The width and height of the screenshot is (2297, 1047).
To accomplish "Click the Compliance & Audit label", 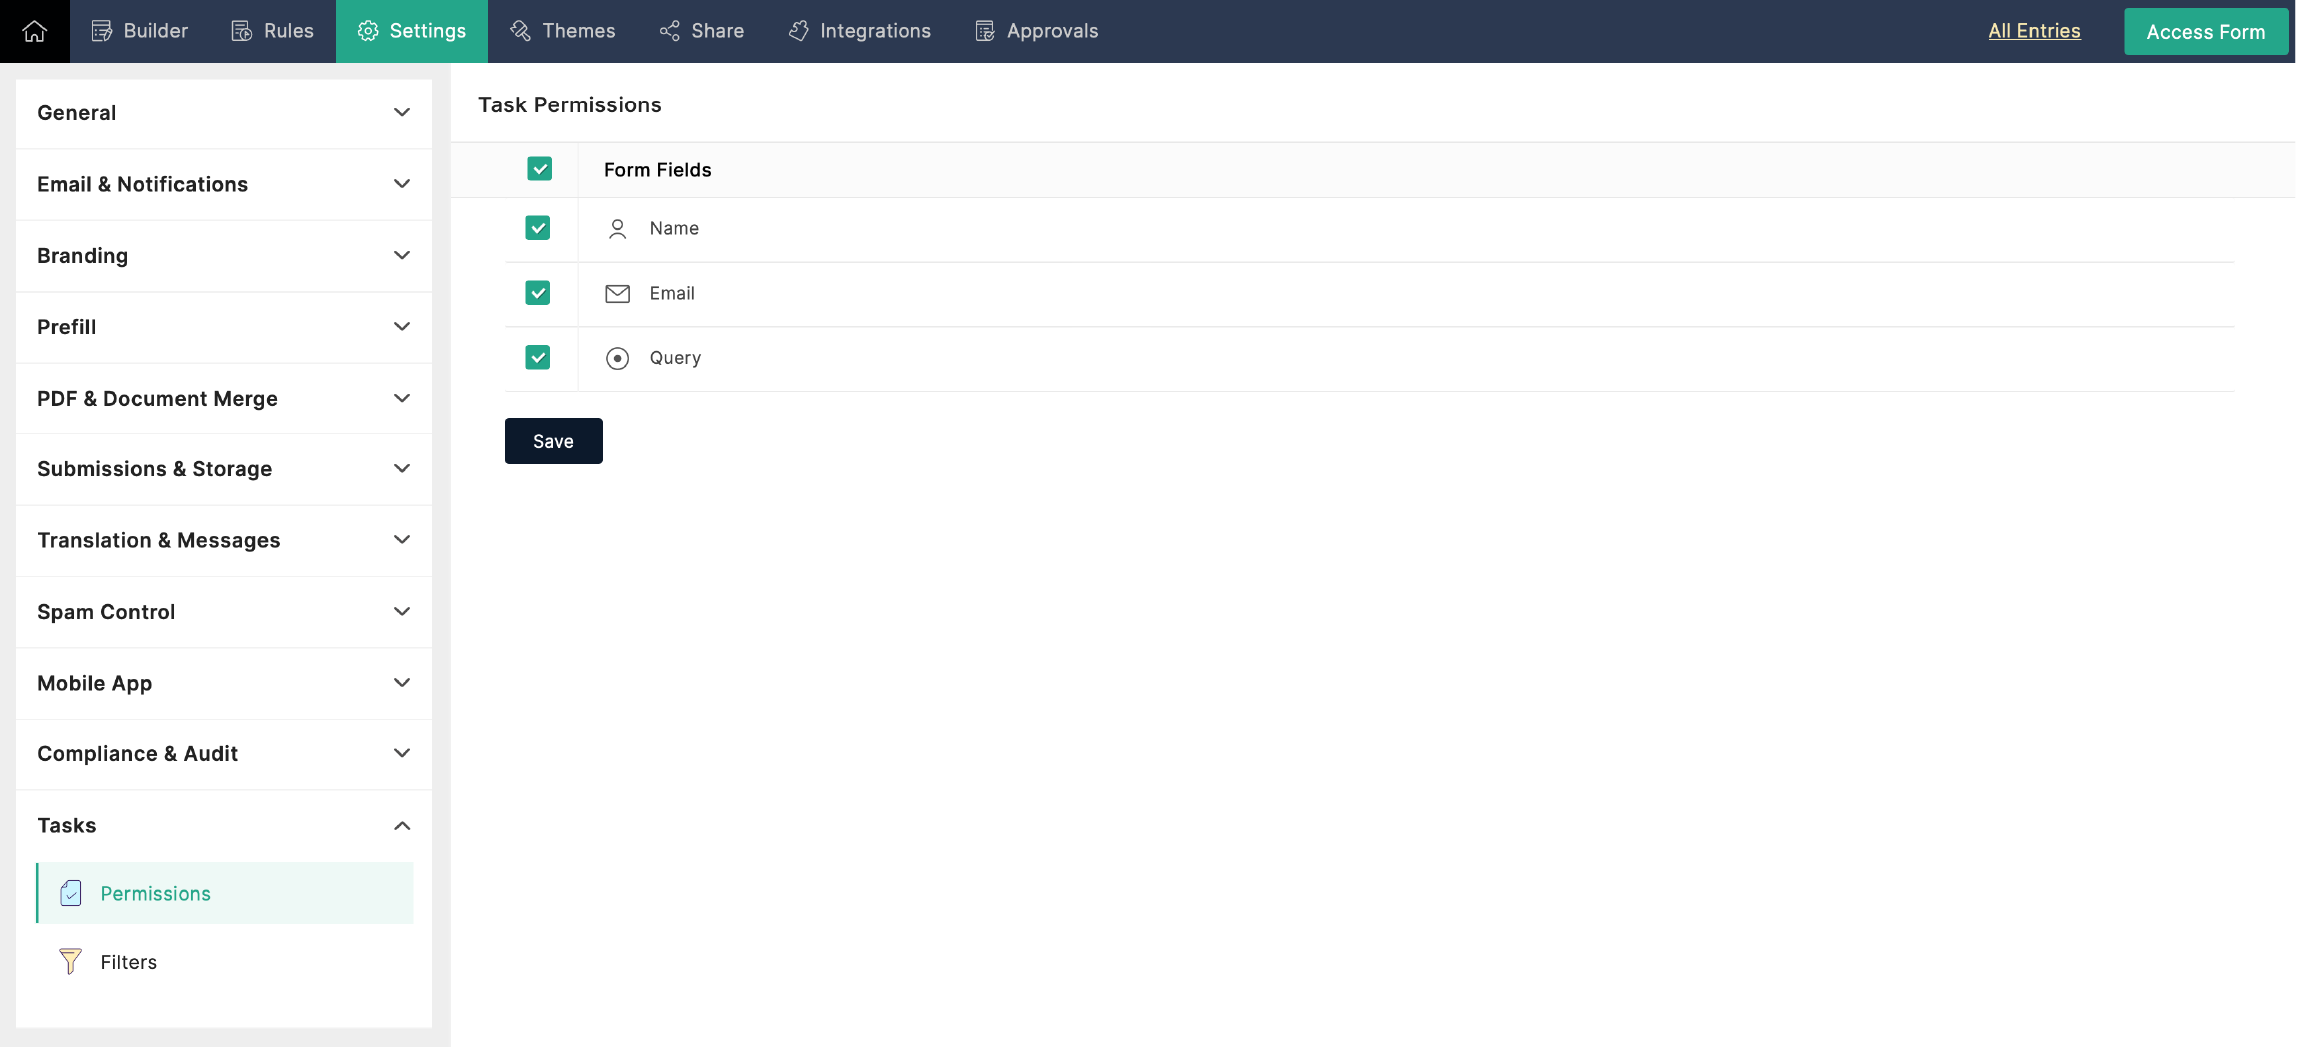I will click(138, 753).
